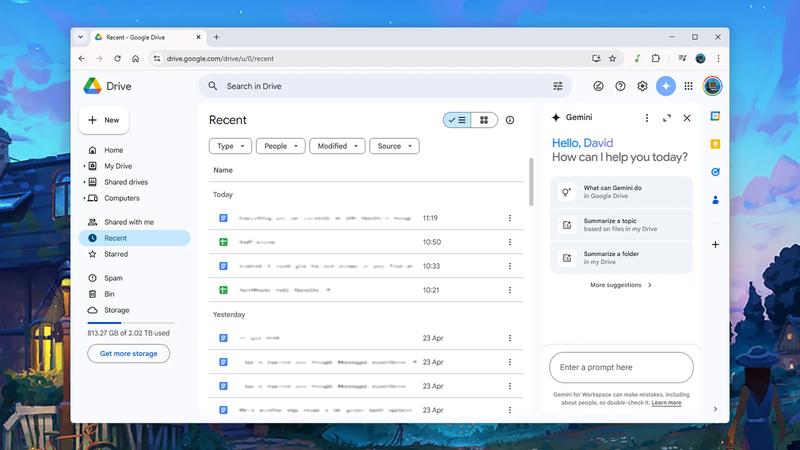The height and width of the screenshot is (450, 800).
Task: Open the Chrome tab search dropdown
Action: pos(81,37)
